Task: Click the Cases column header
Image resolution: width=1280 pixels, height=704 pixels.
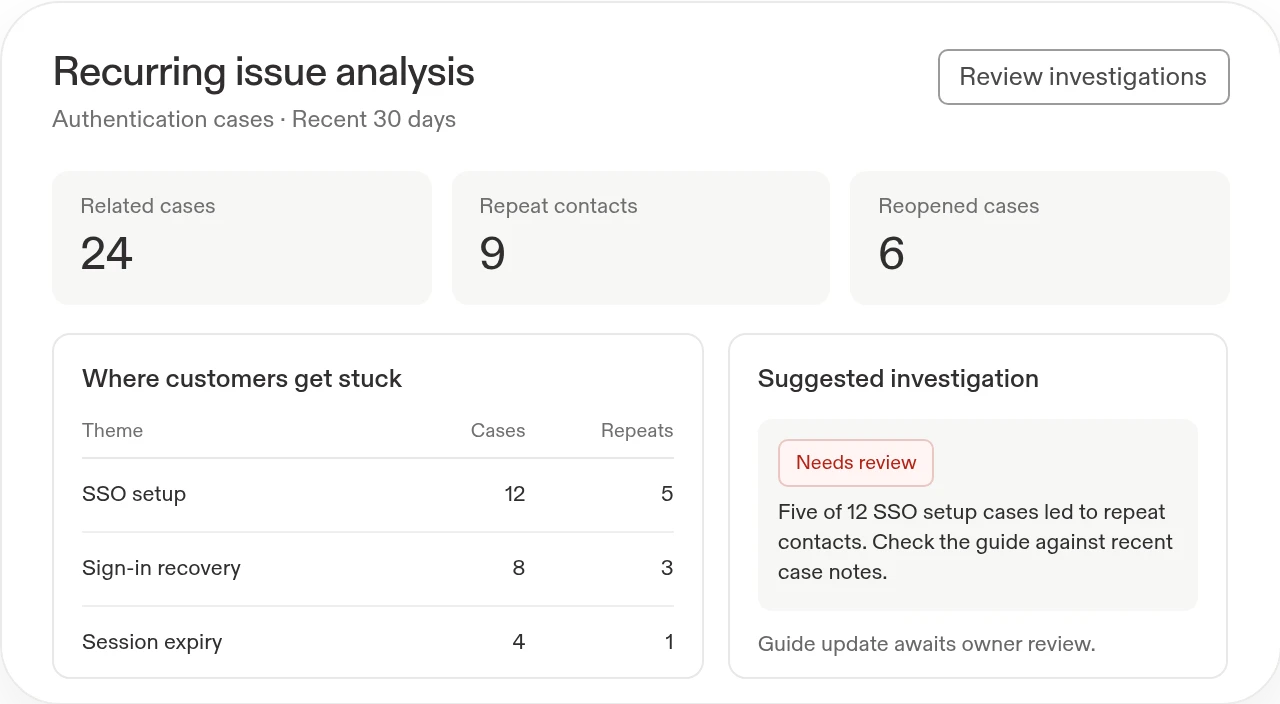Action: pos(498,431)
